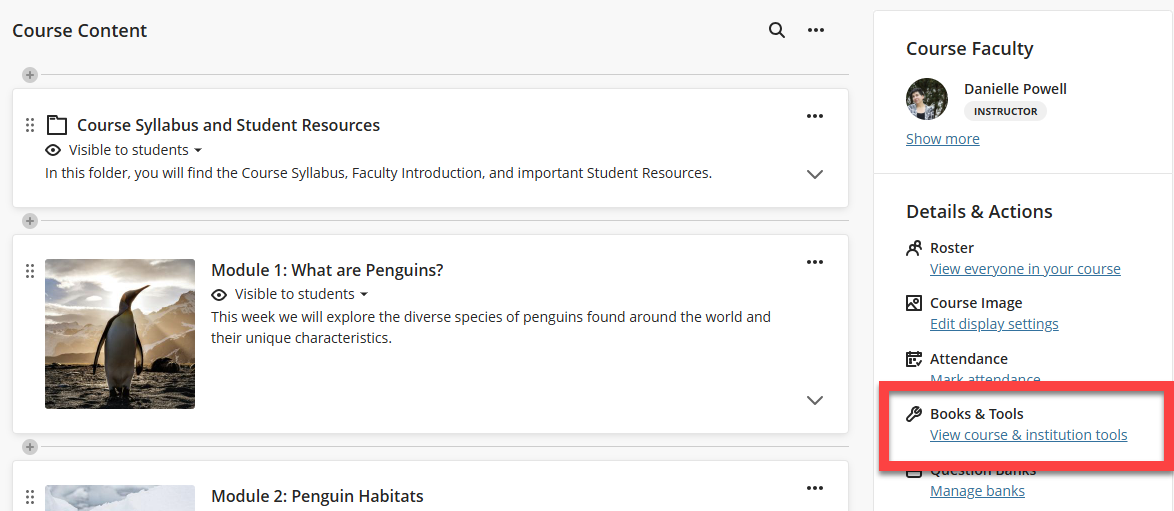Click the search icon in Course Content
Image resolution: width=1174 pixels, height=511 pixels.
(776, 30)
